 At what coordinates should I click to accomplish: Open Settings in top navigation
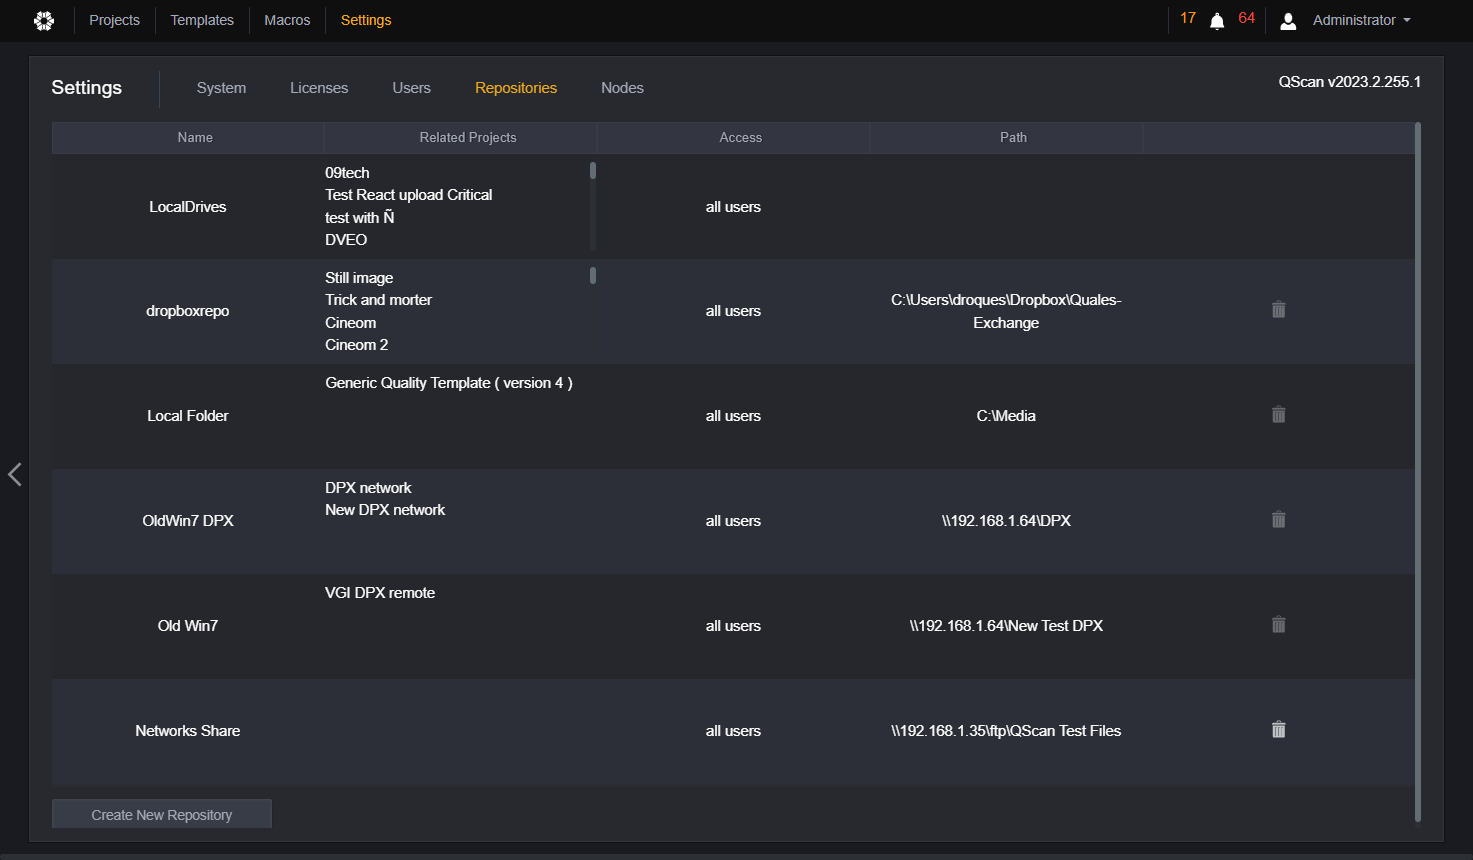click(366, 20)
